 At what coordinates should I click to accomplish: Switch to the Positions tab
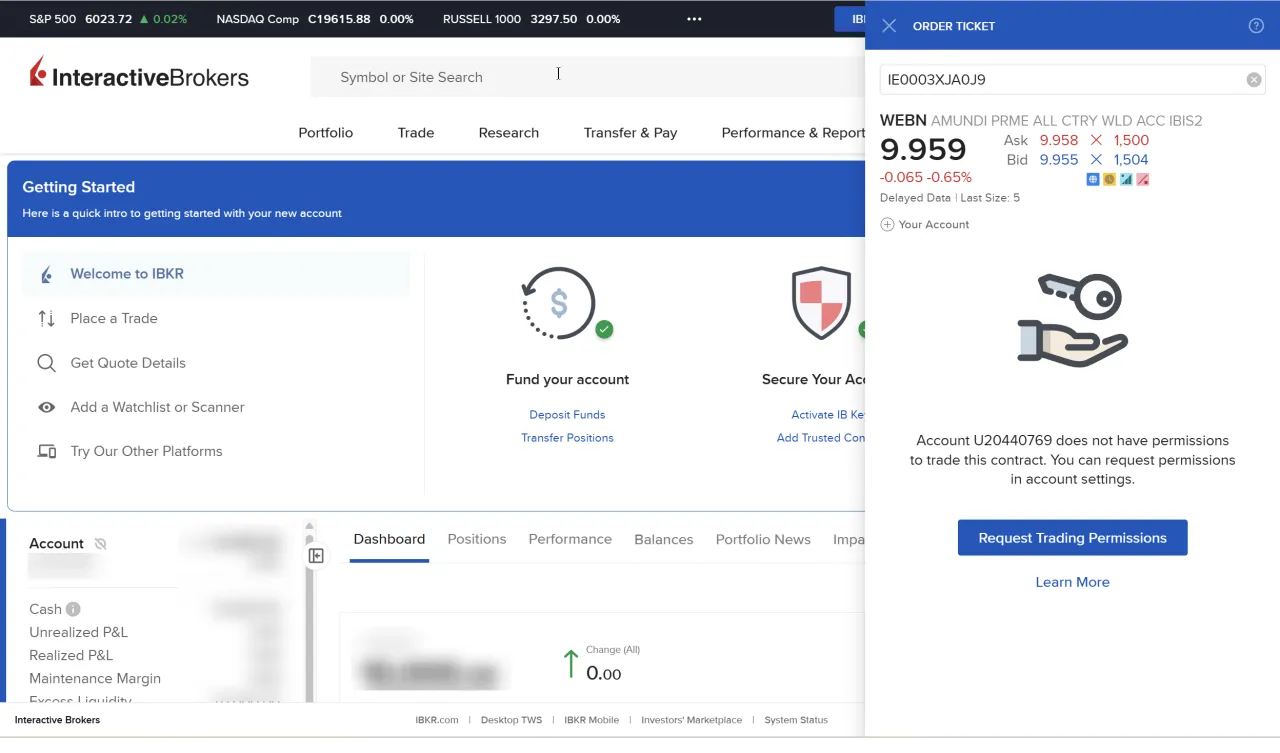tap(477, 539)
